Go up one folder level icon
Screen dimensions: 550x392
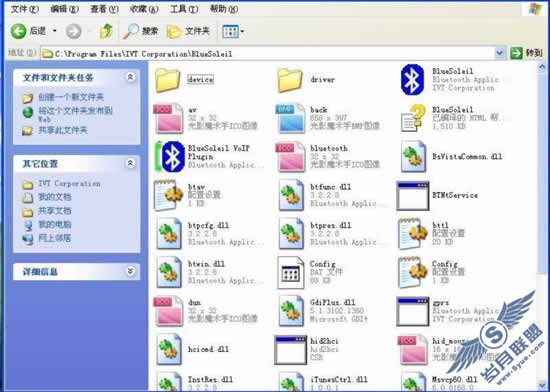(106, 31)
